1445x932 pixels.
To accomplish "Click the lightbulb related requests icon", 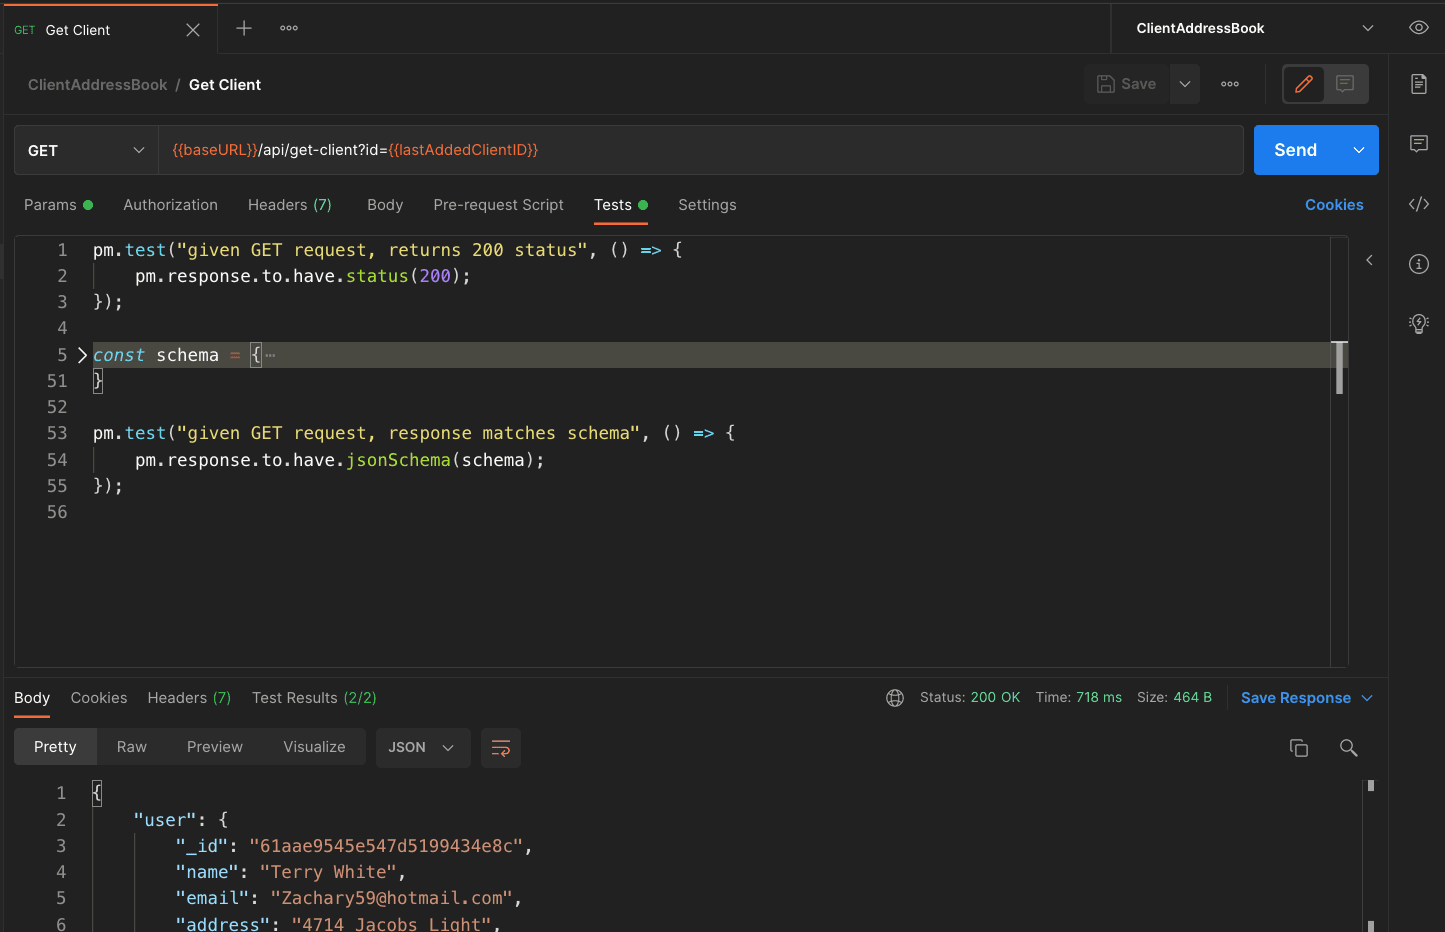I will 1418,323.
